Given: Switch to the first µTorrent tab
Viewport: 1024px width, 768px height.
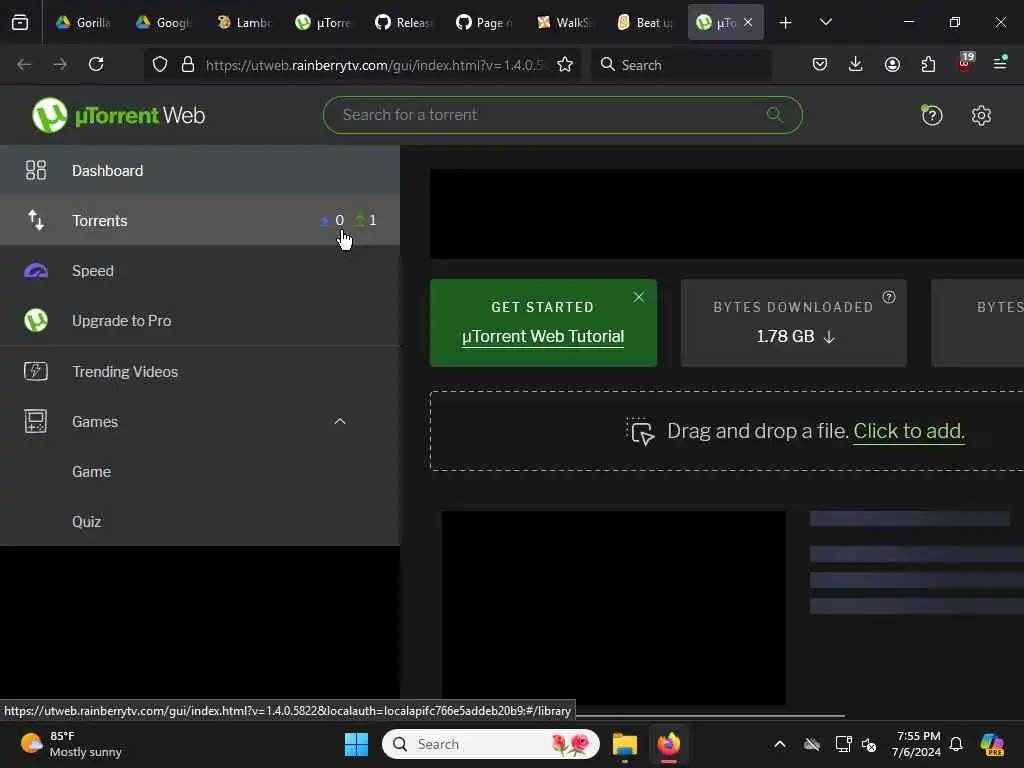Looking at the screenshot, I should click(324, 23).
